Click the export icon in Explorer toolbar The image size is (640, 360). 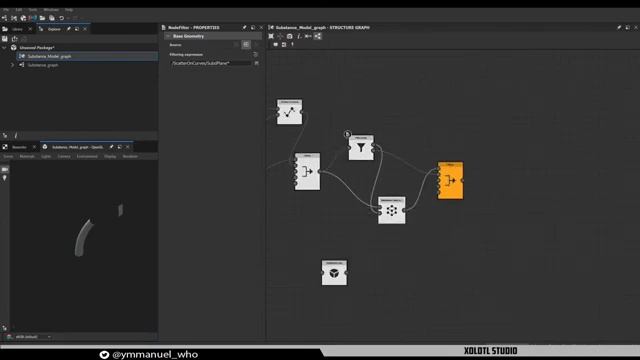15,39
